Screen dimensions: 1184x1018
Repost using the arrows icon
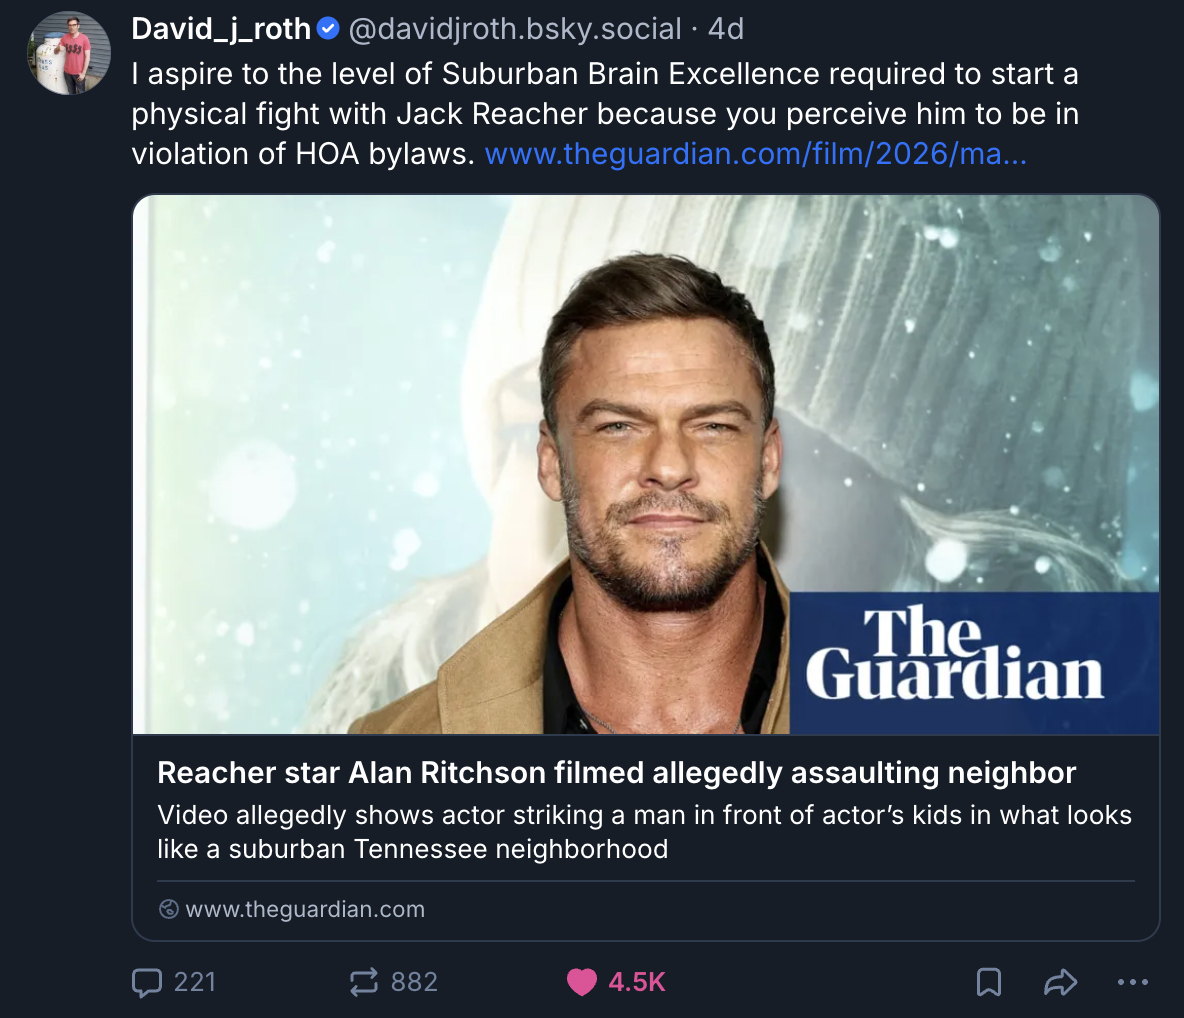click(x=364, y=983)
